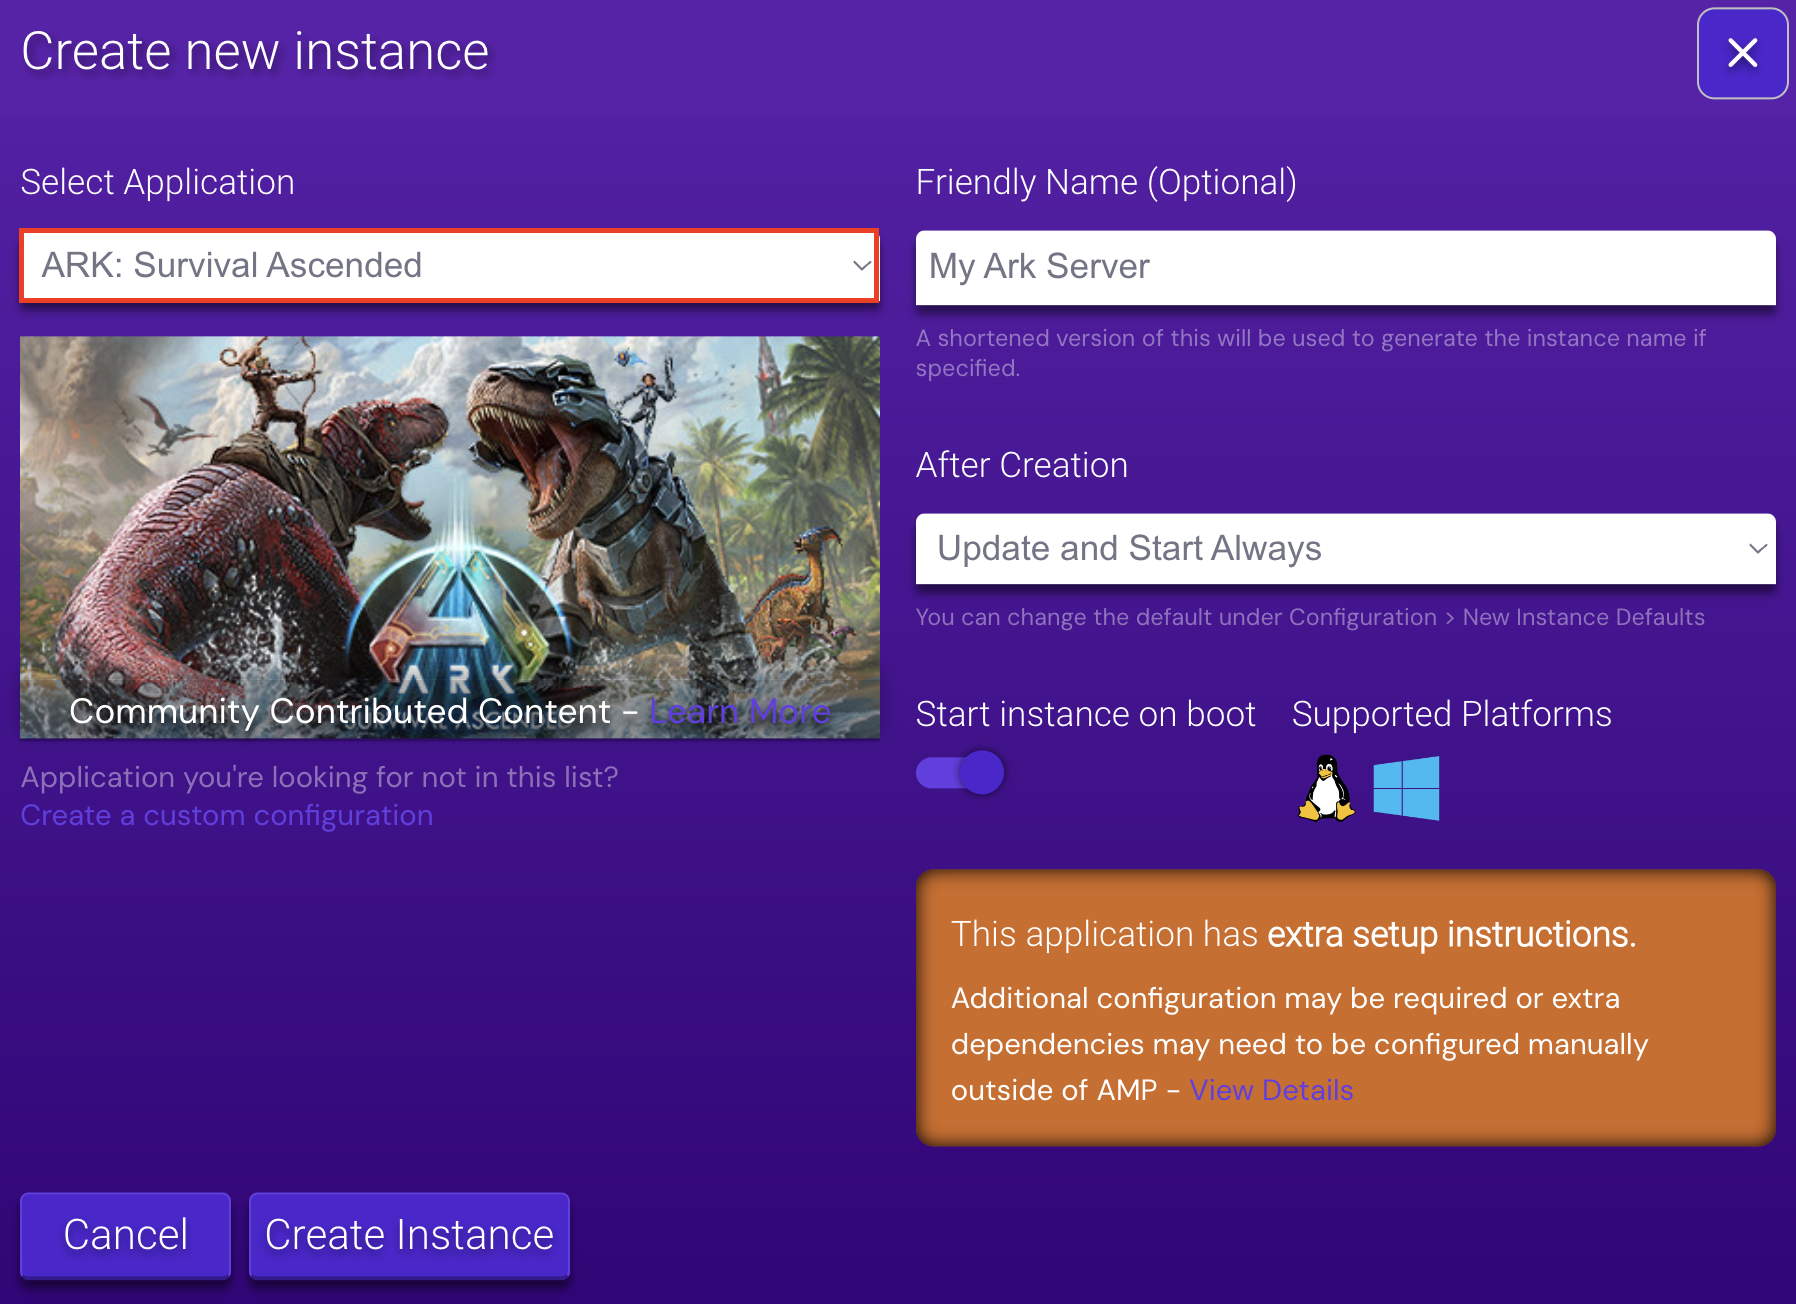Select the "Update and Start Always" option box
Viewport: 1796px width, 1304px height.
(x=1344, y=549)
